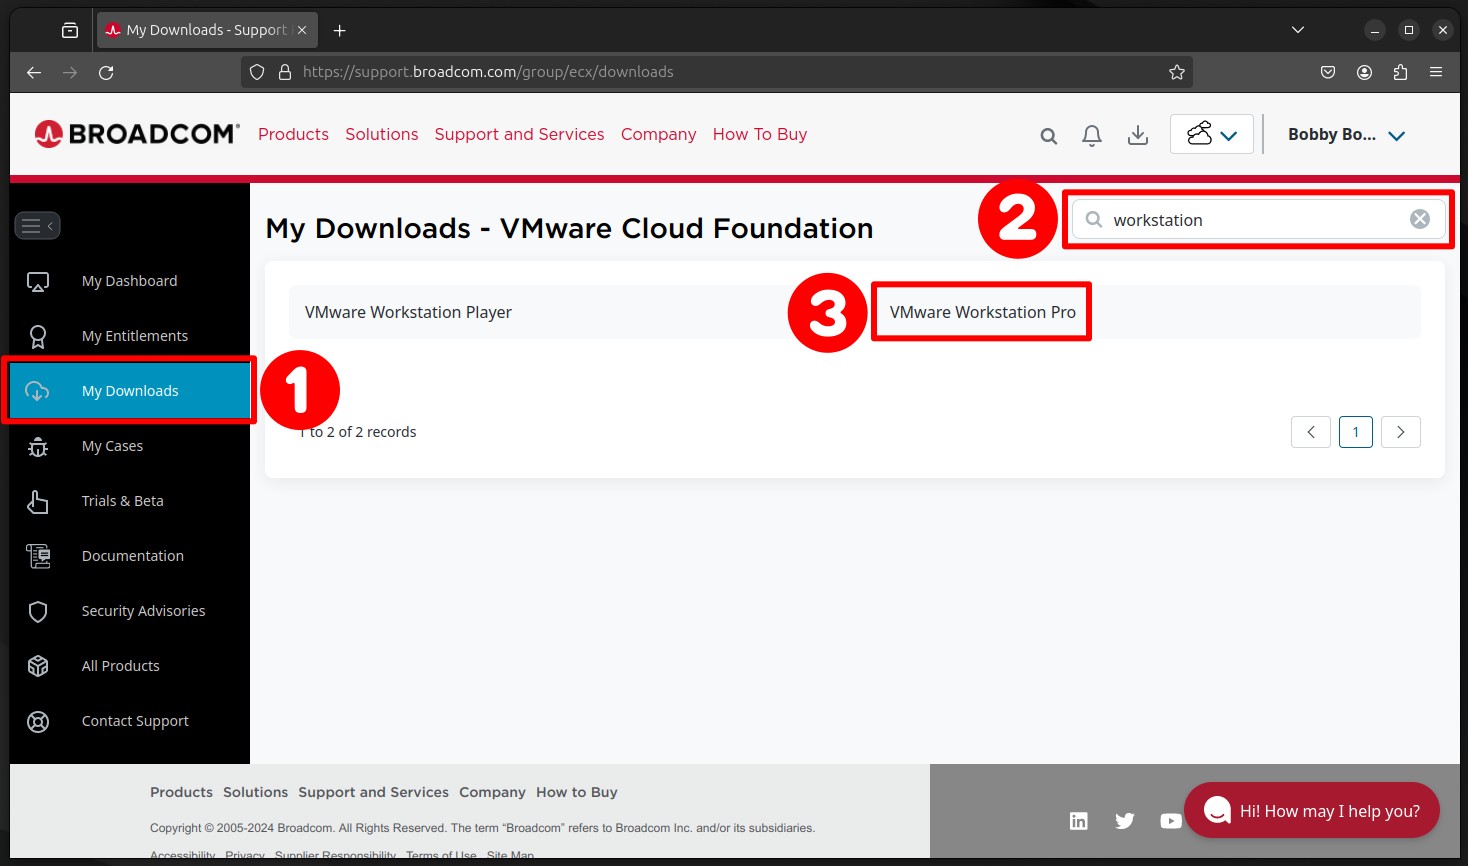Click the Security Advisories shield icon
Screen dimensions: 1468x866
click(x=38, y=612)
